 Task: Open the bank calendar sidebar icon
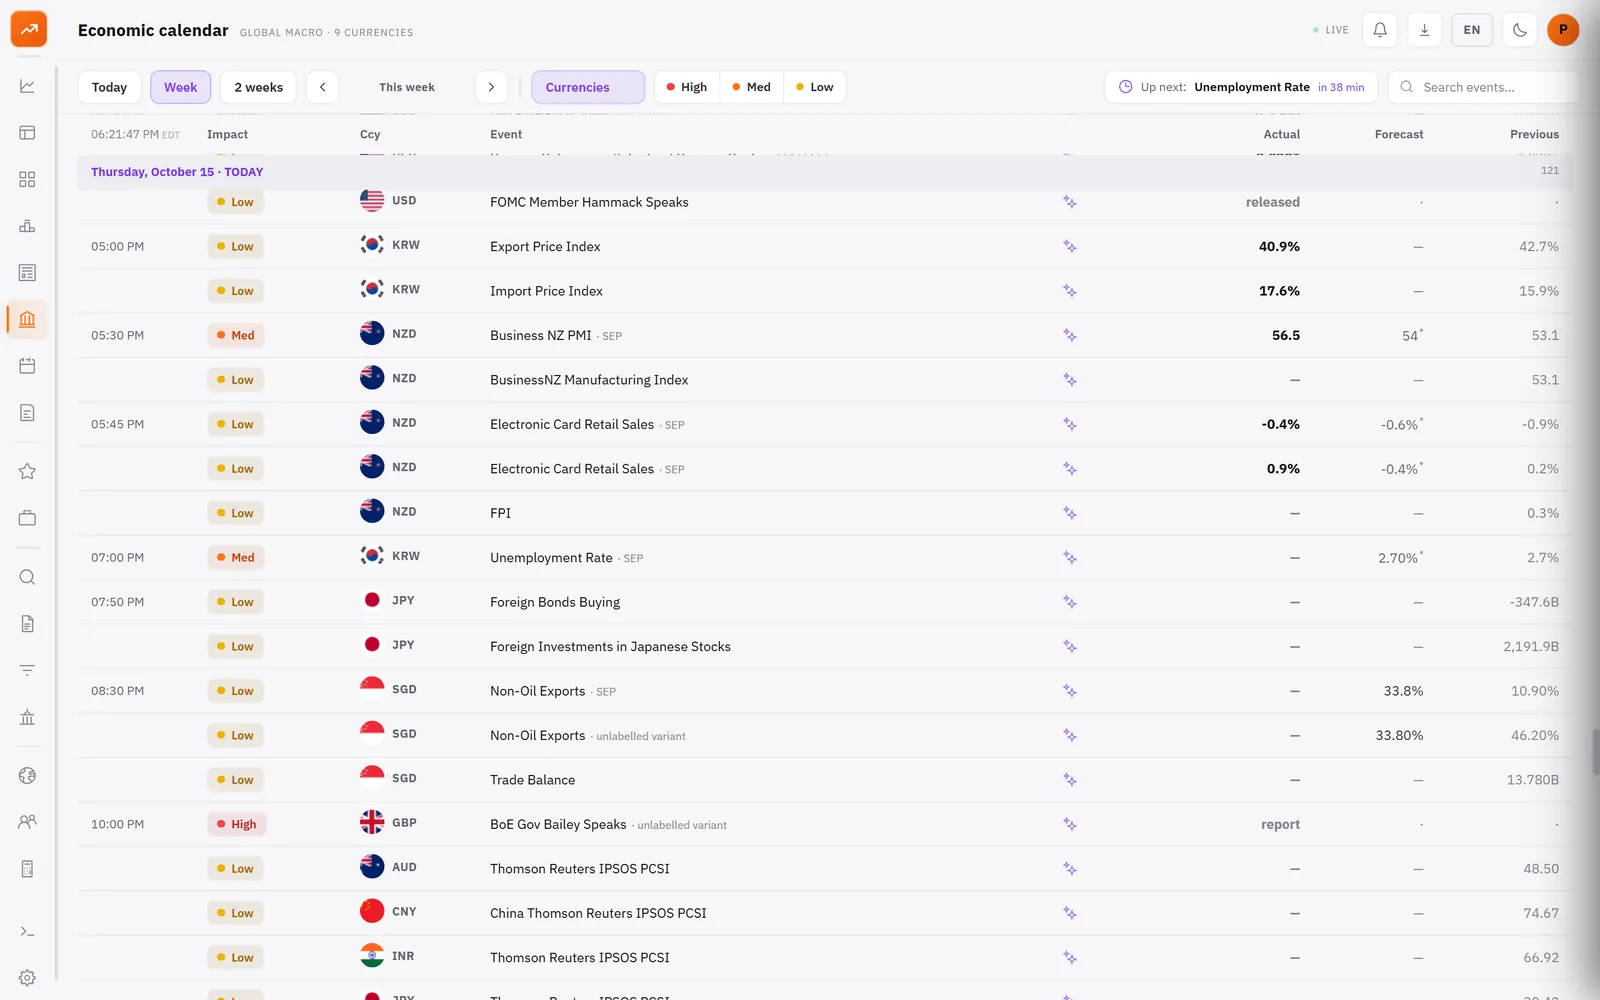click(27, 319)
